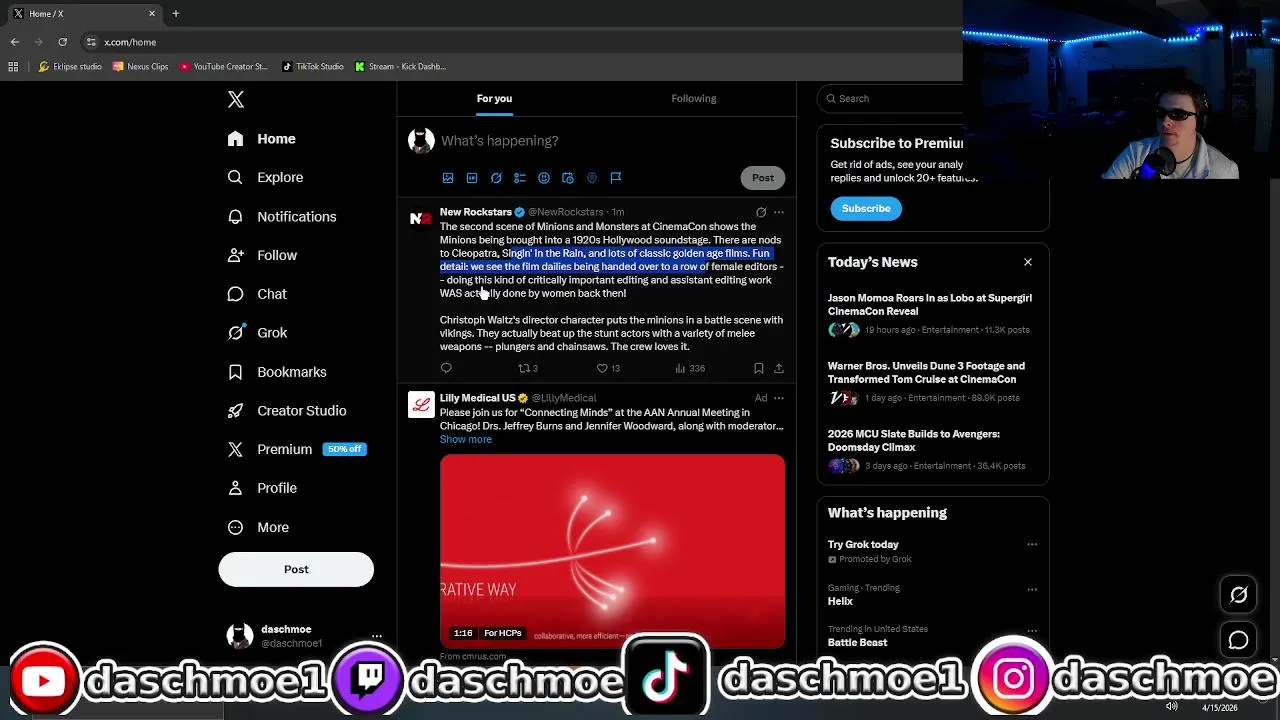Share the New Rockstars post
The image size is (1280, 720).
pos(779,368)
